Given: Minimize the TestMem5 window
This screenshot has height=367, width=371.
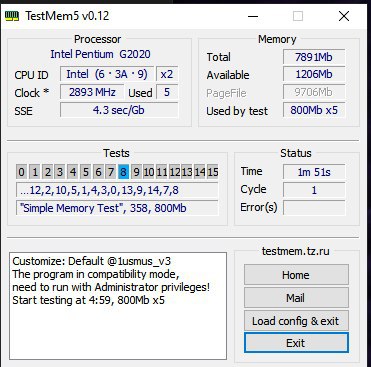Looking at the screenshot, I should coord(253,16).
